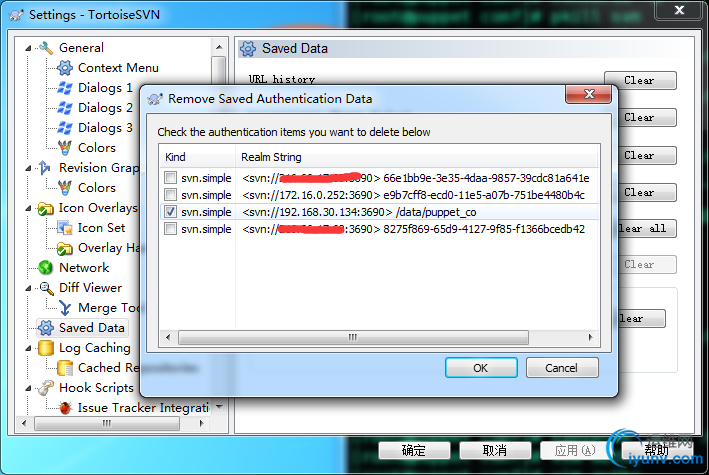The height and width of the screenshot is (475, 709).
Task: Check the 66e1bb9e-3e35 authentication item
Action: click(170, 178)
